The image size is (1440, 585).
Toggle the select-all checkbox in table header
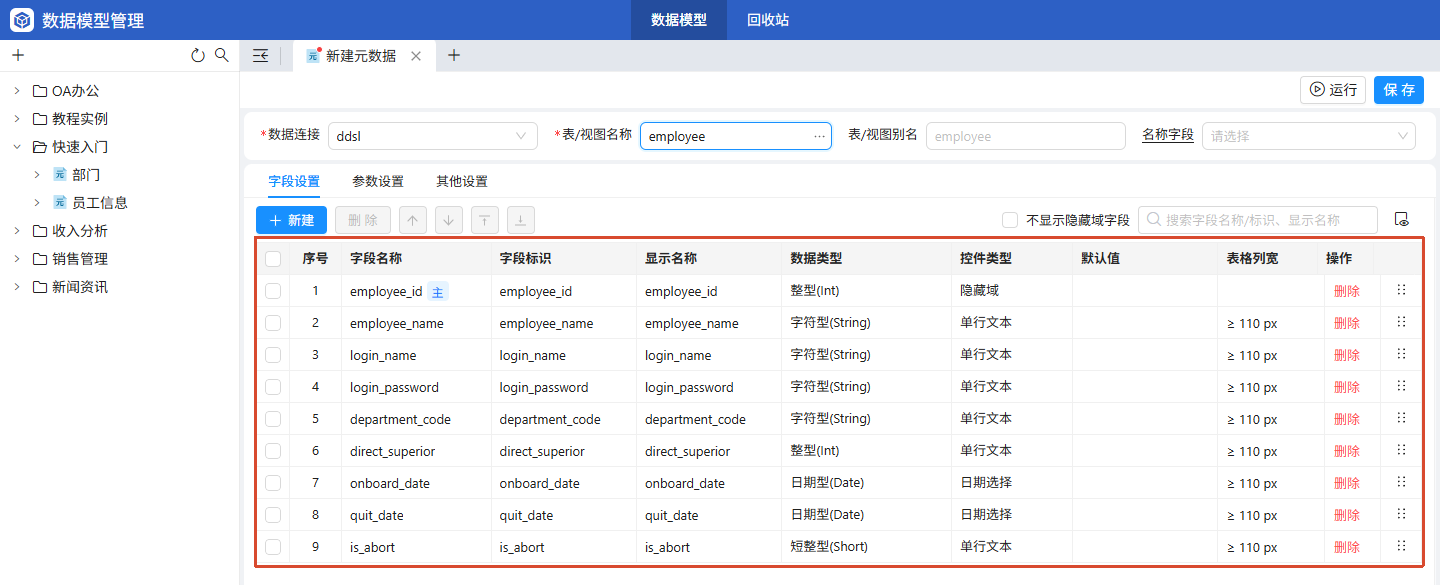[x=273, y=259]
